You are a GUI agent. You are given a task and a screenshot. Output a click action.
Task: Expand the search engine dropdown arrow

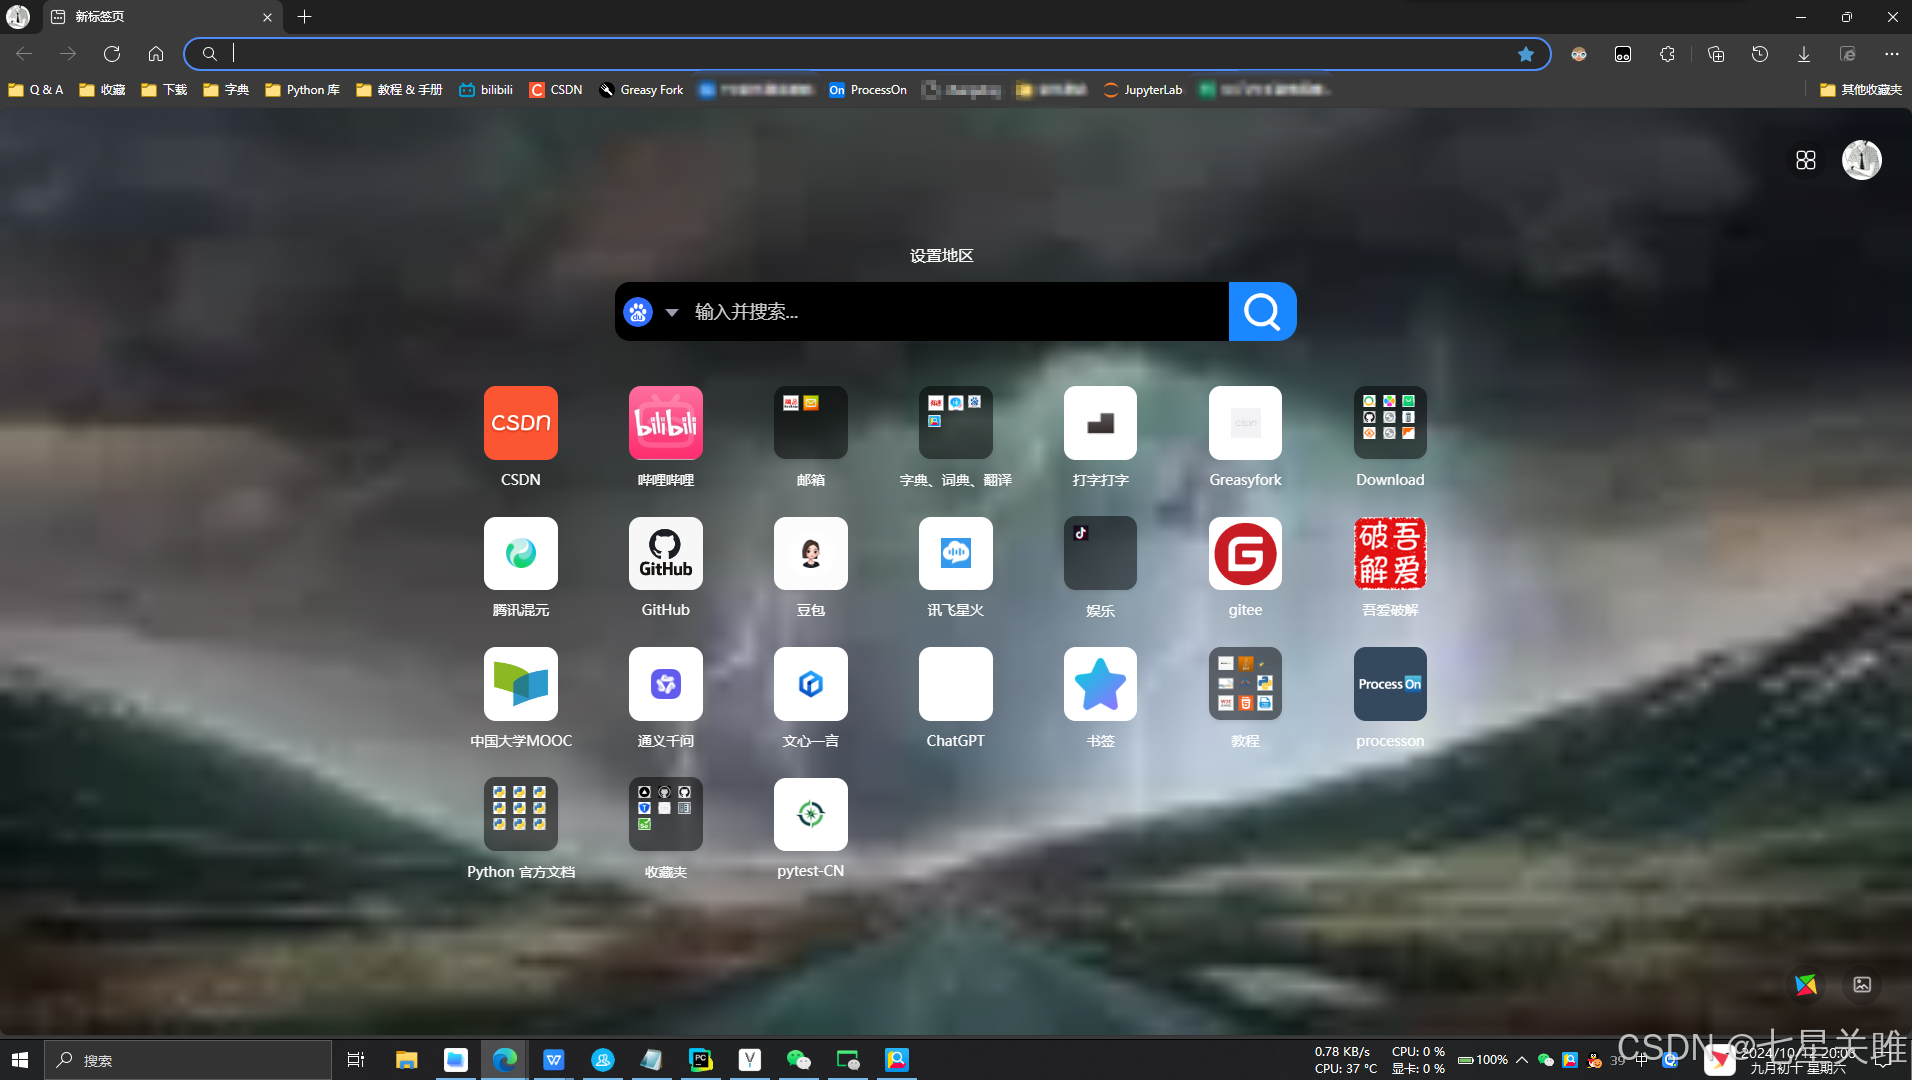click(x=672, y=312)
